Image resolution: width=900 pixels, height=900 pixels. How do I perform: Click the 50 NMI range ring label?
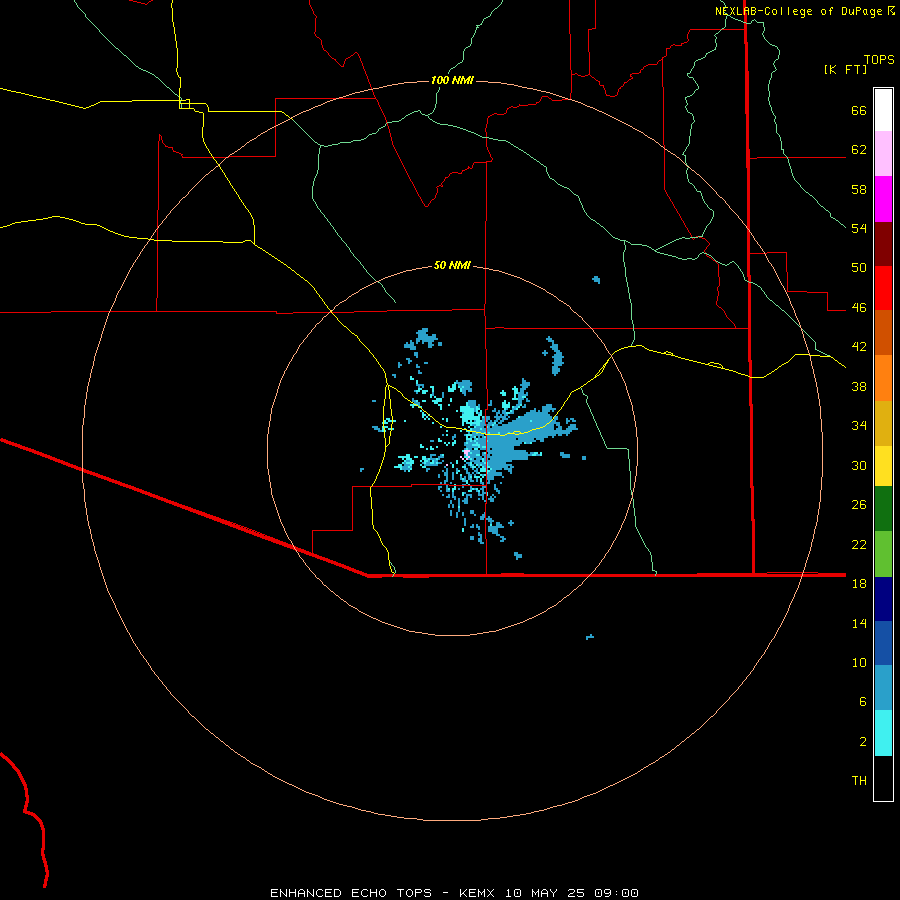click(452, 265)
